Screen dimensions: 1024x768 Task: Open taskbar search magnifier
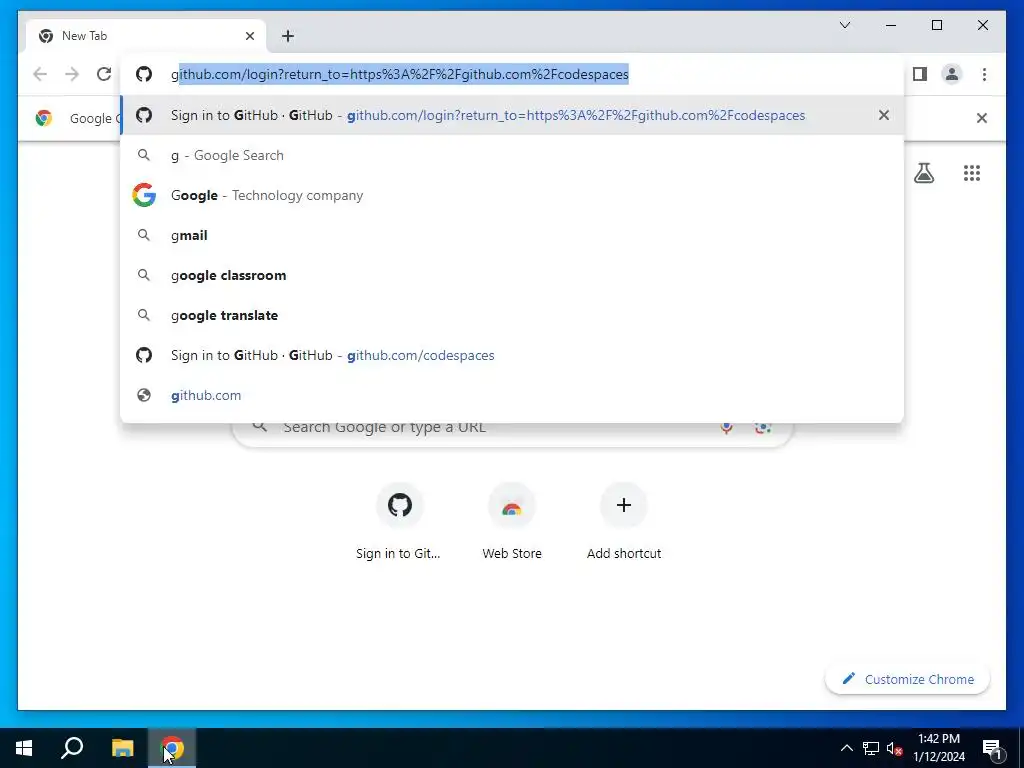click(x=72, y=748)
